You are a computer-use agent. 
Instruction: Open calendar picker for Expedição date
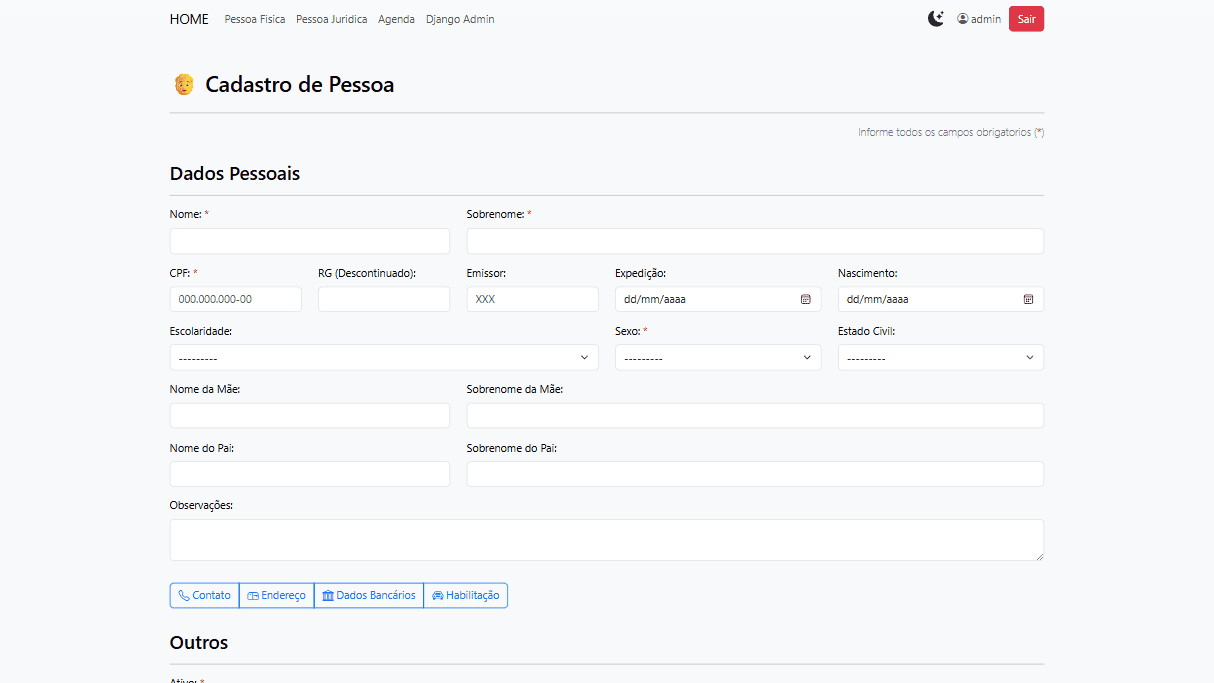[x=805, y=299]
